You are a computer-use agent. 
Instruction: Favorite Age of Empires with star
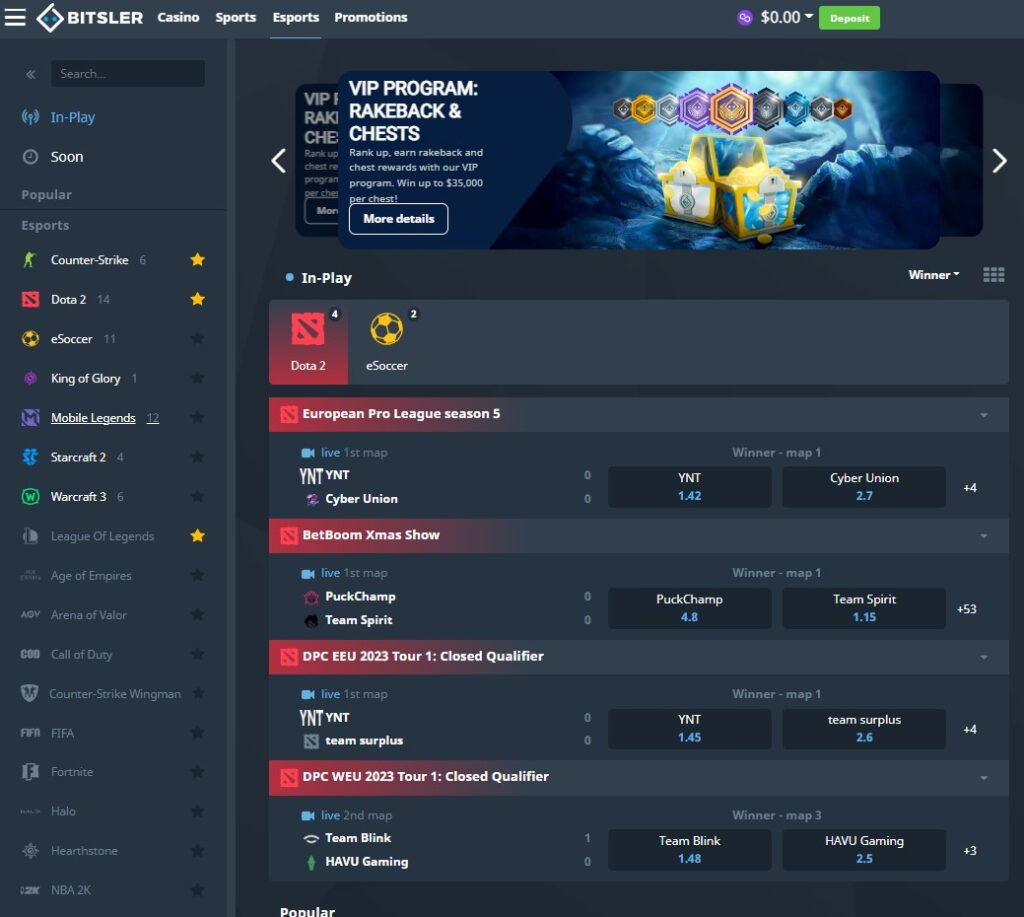tap(197, 575)
